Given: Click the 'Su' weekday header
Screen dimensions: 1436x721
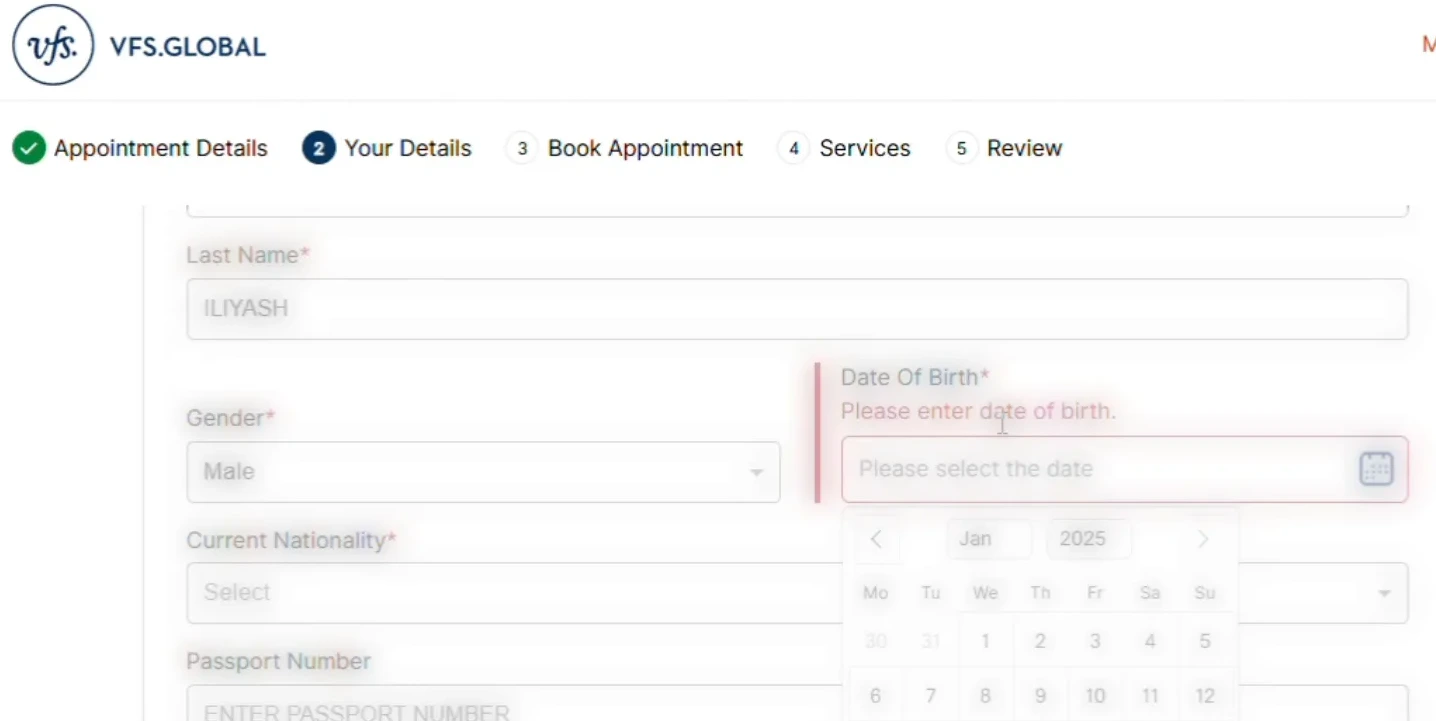Looking at the screenshot, I should 1205,593.
